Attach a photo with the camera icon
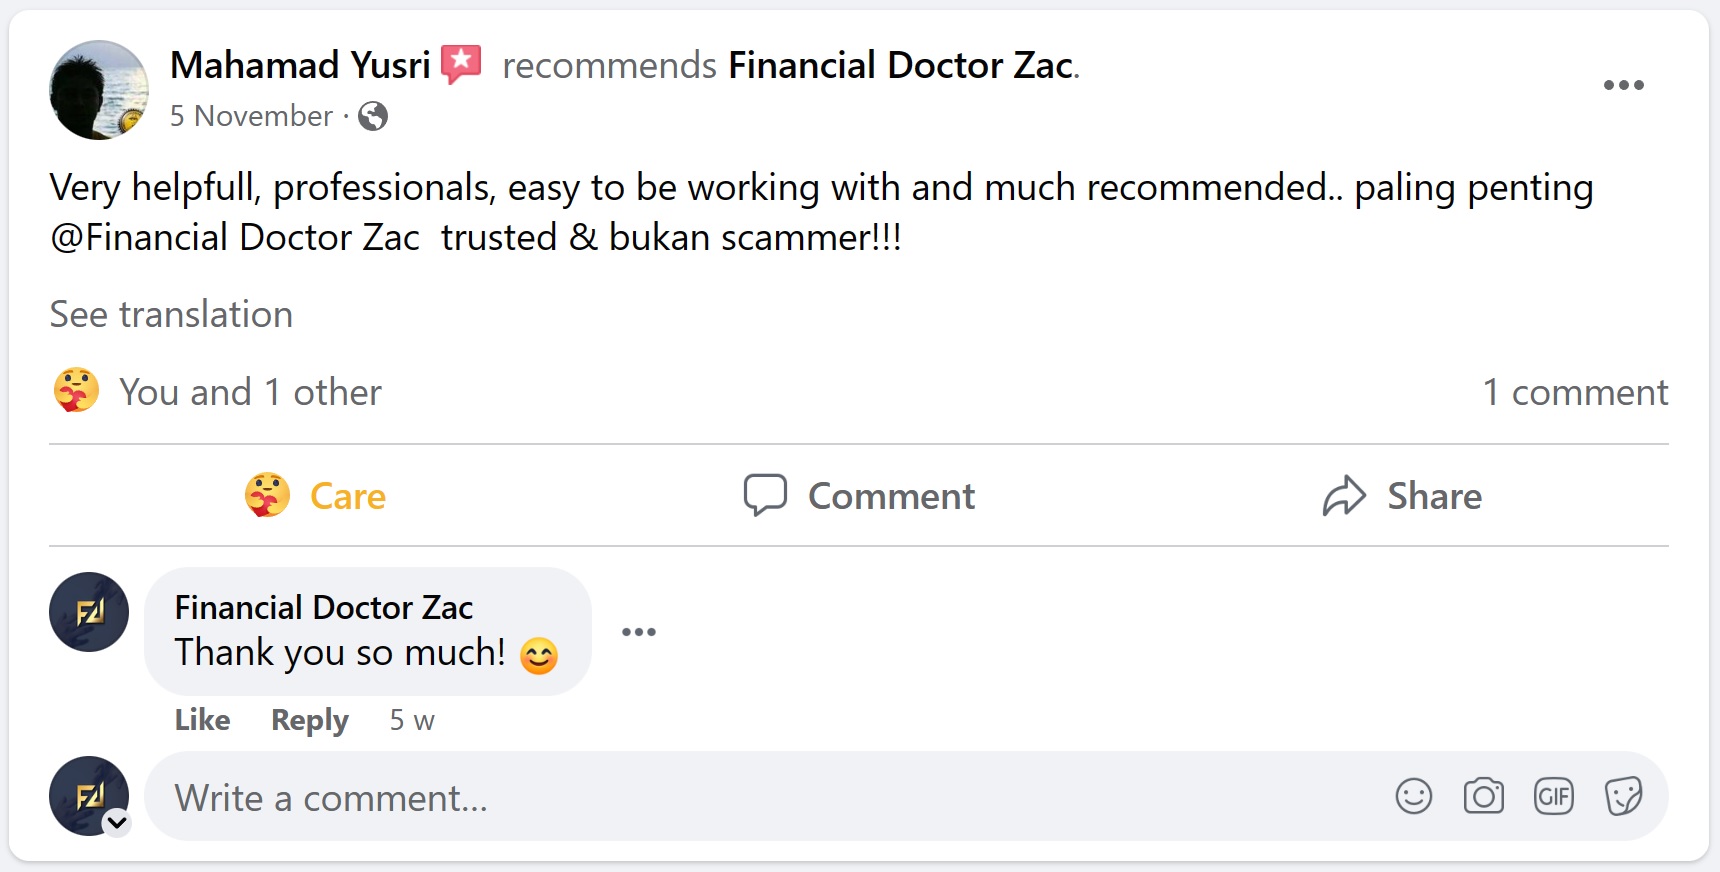Screen dimensions: 1720x872 1483,797
